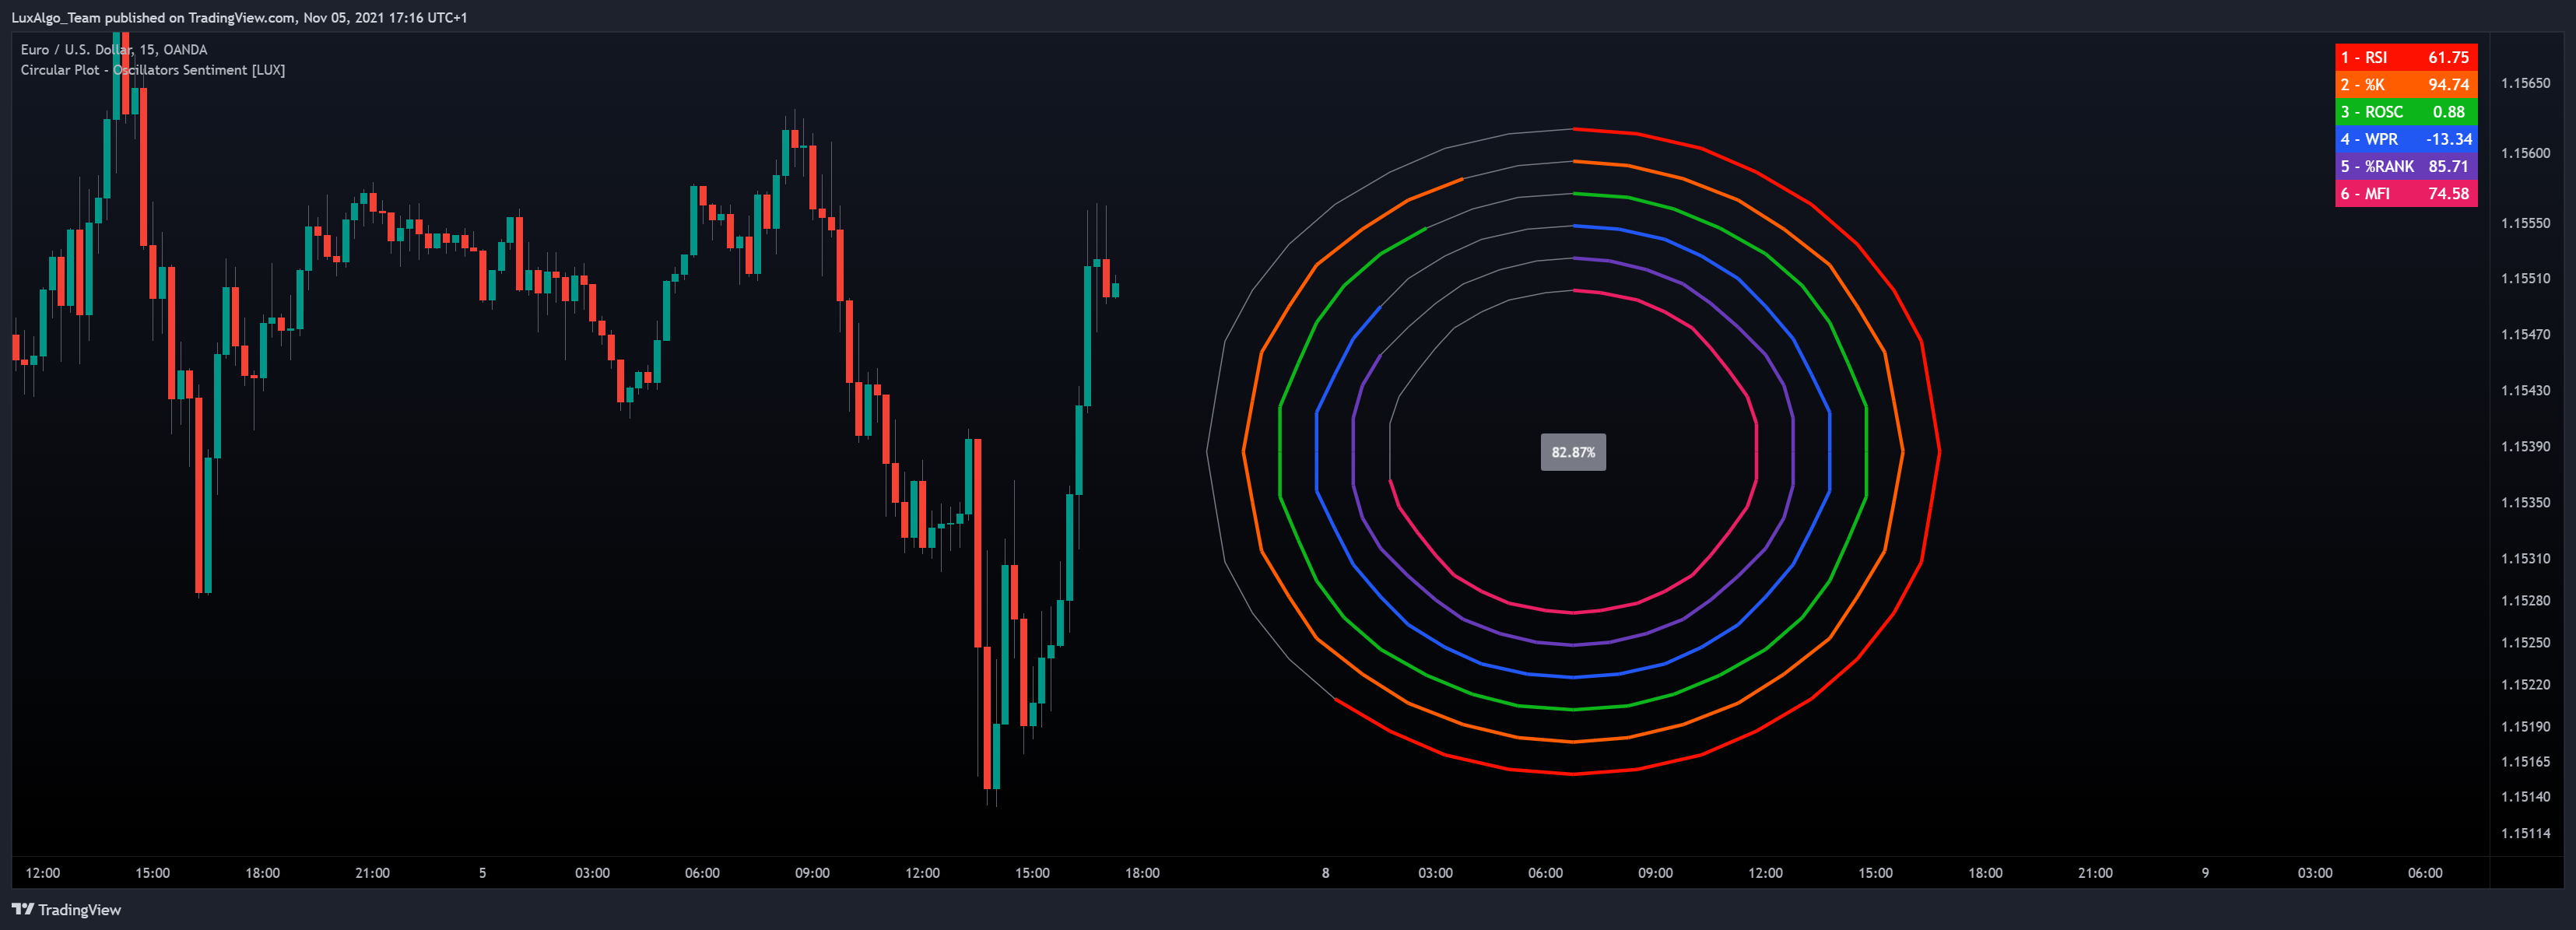Click price label 1.15220 on the axis
The width and height of the screenshot is (2576, 930).
[2525, 684]
